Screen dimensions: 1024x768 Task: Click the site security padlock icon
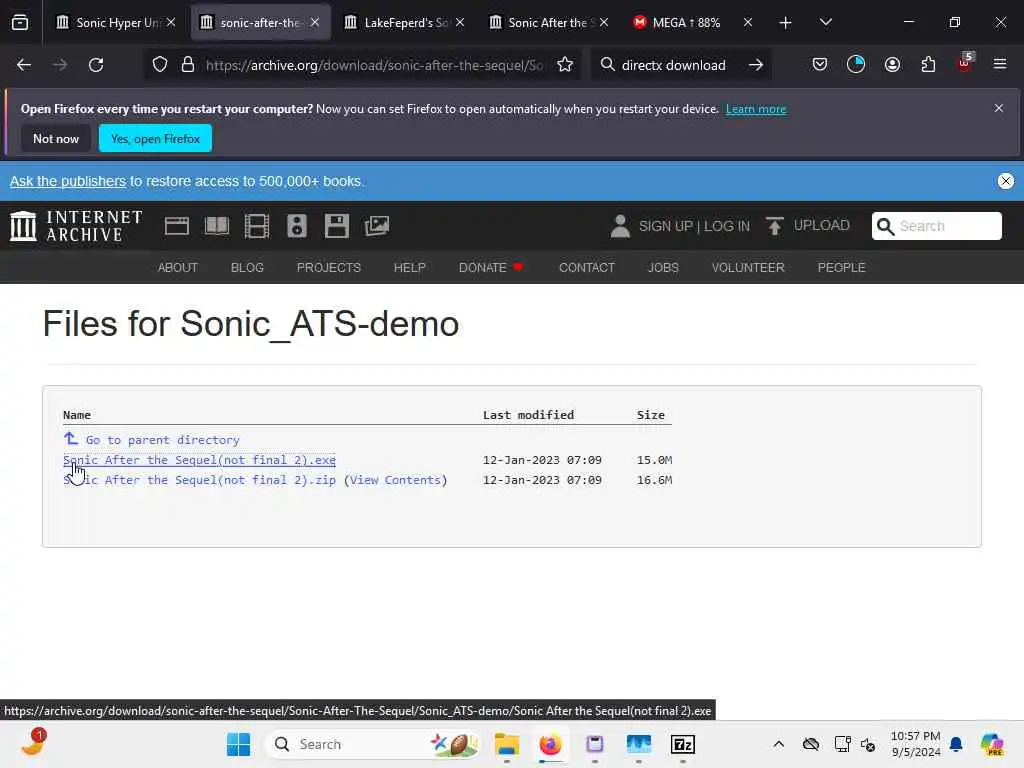point(188,65)
